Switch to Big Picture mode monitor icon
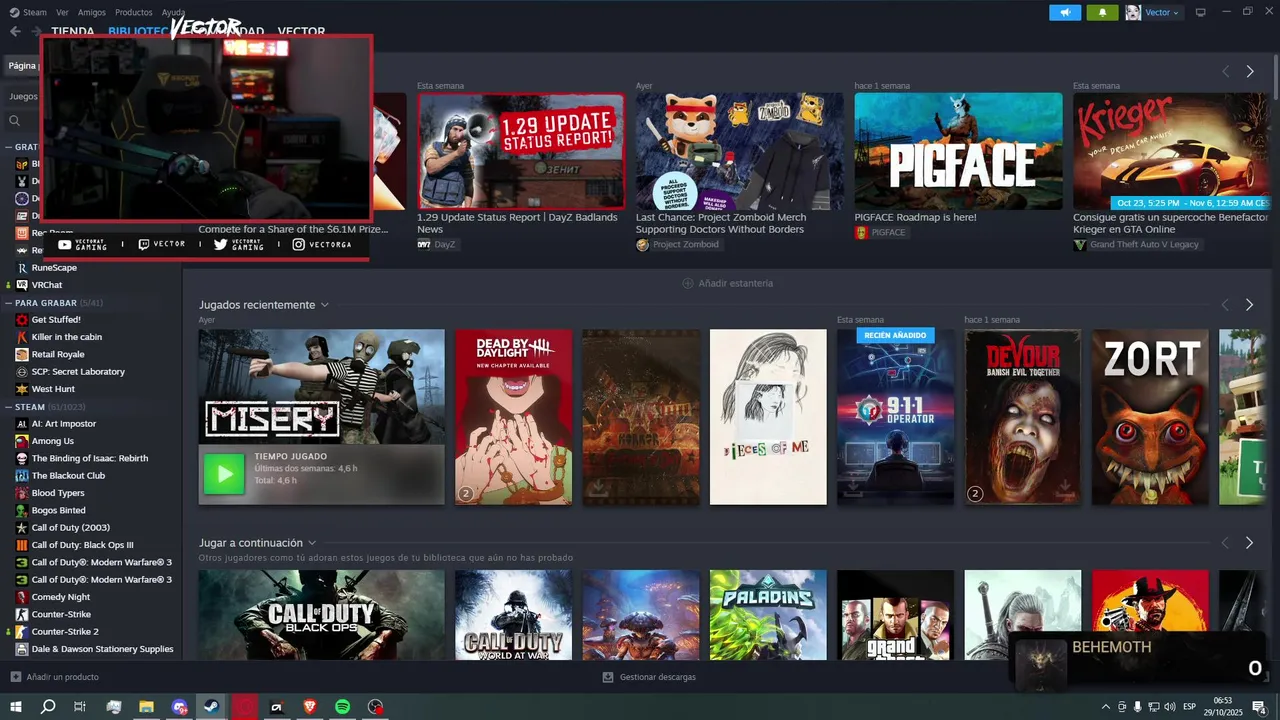 (1201, 12)
